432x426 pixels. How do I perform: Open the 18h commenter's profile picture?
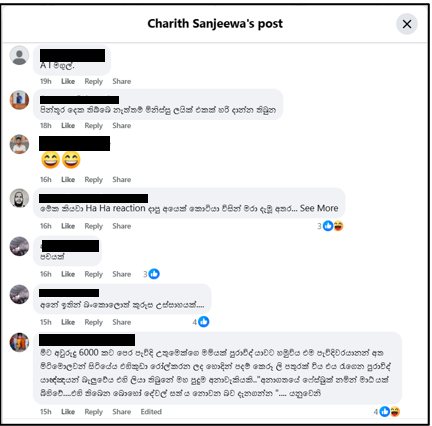[19, 100]
